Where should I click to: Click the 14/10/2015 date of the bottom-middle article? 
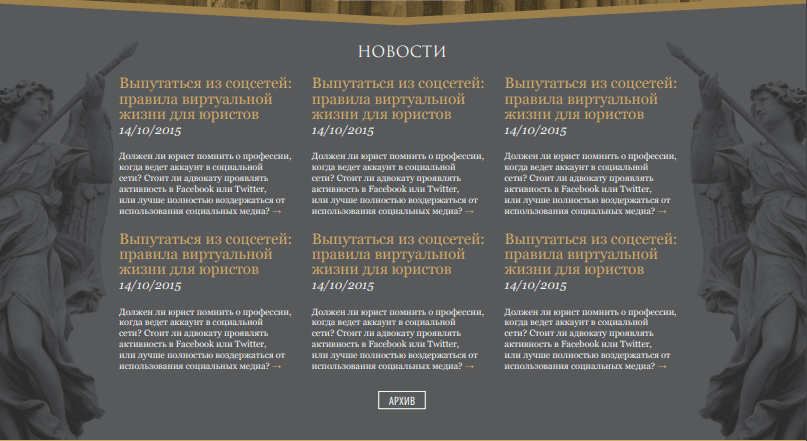coord(342,285)
